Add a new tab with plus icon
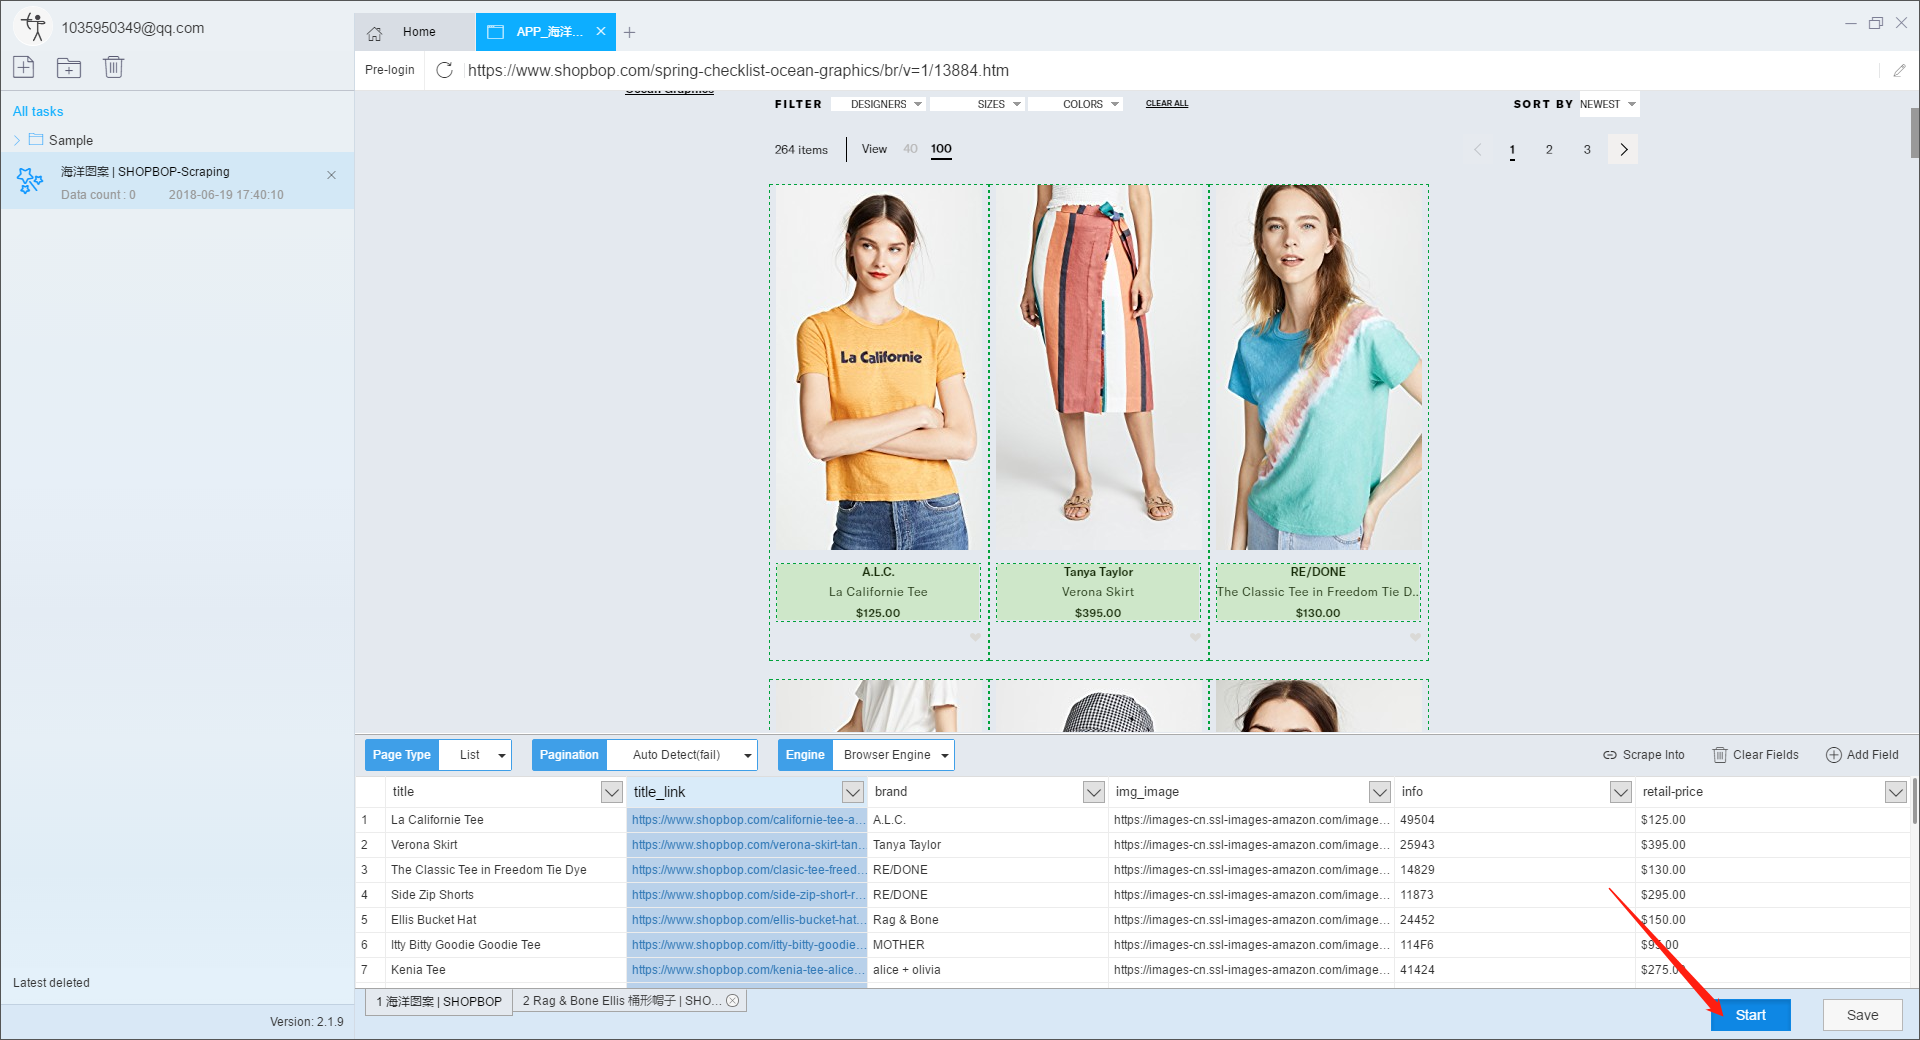Screen dimensions: 1920x1040 click(x=629, y=32)
